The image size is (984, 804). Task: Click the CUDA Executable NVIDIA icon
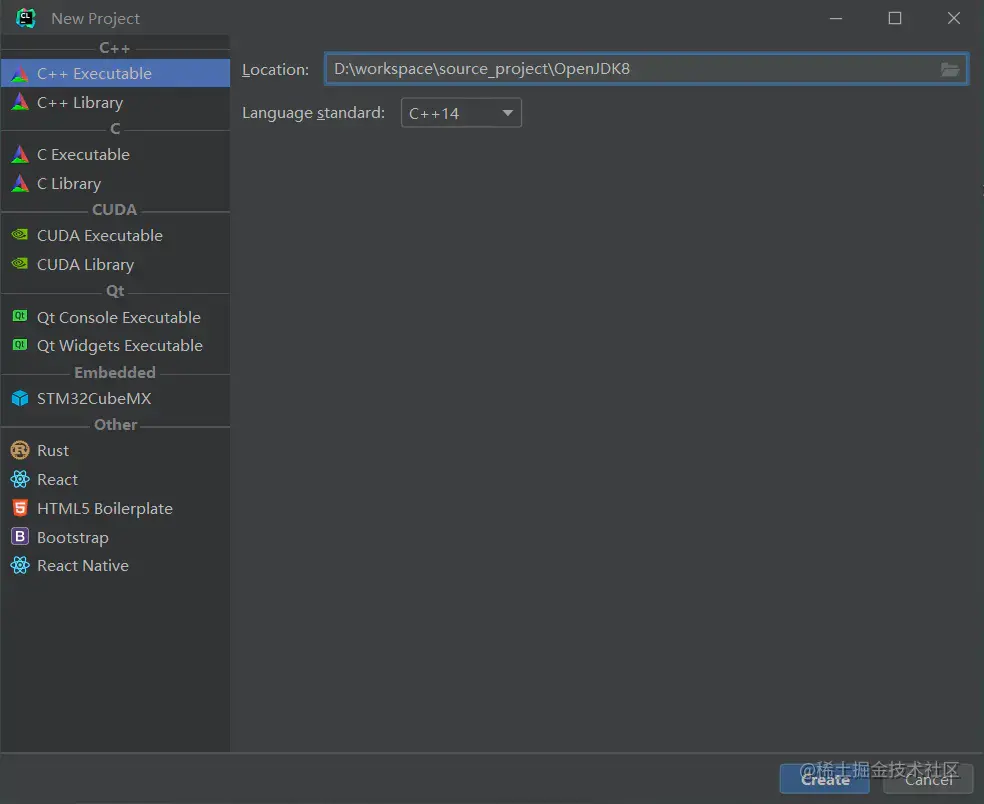[20, 235]
